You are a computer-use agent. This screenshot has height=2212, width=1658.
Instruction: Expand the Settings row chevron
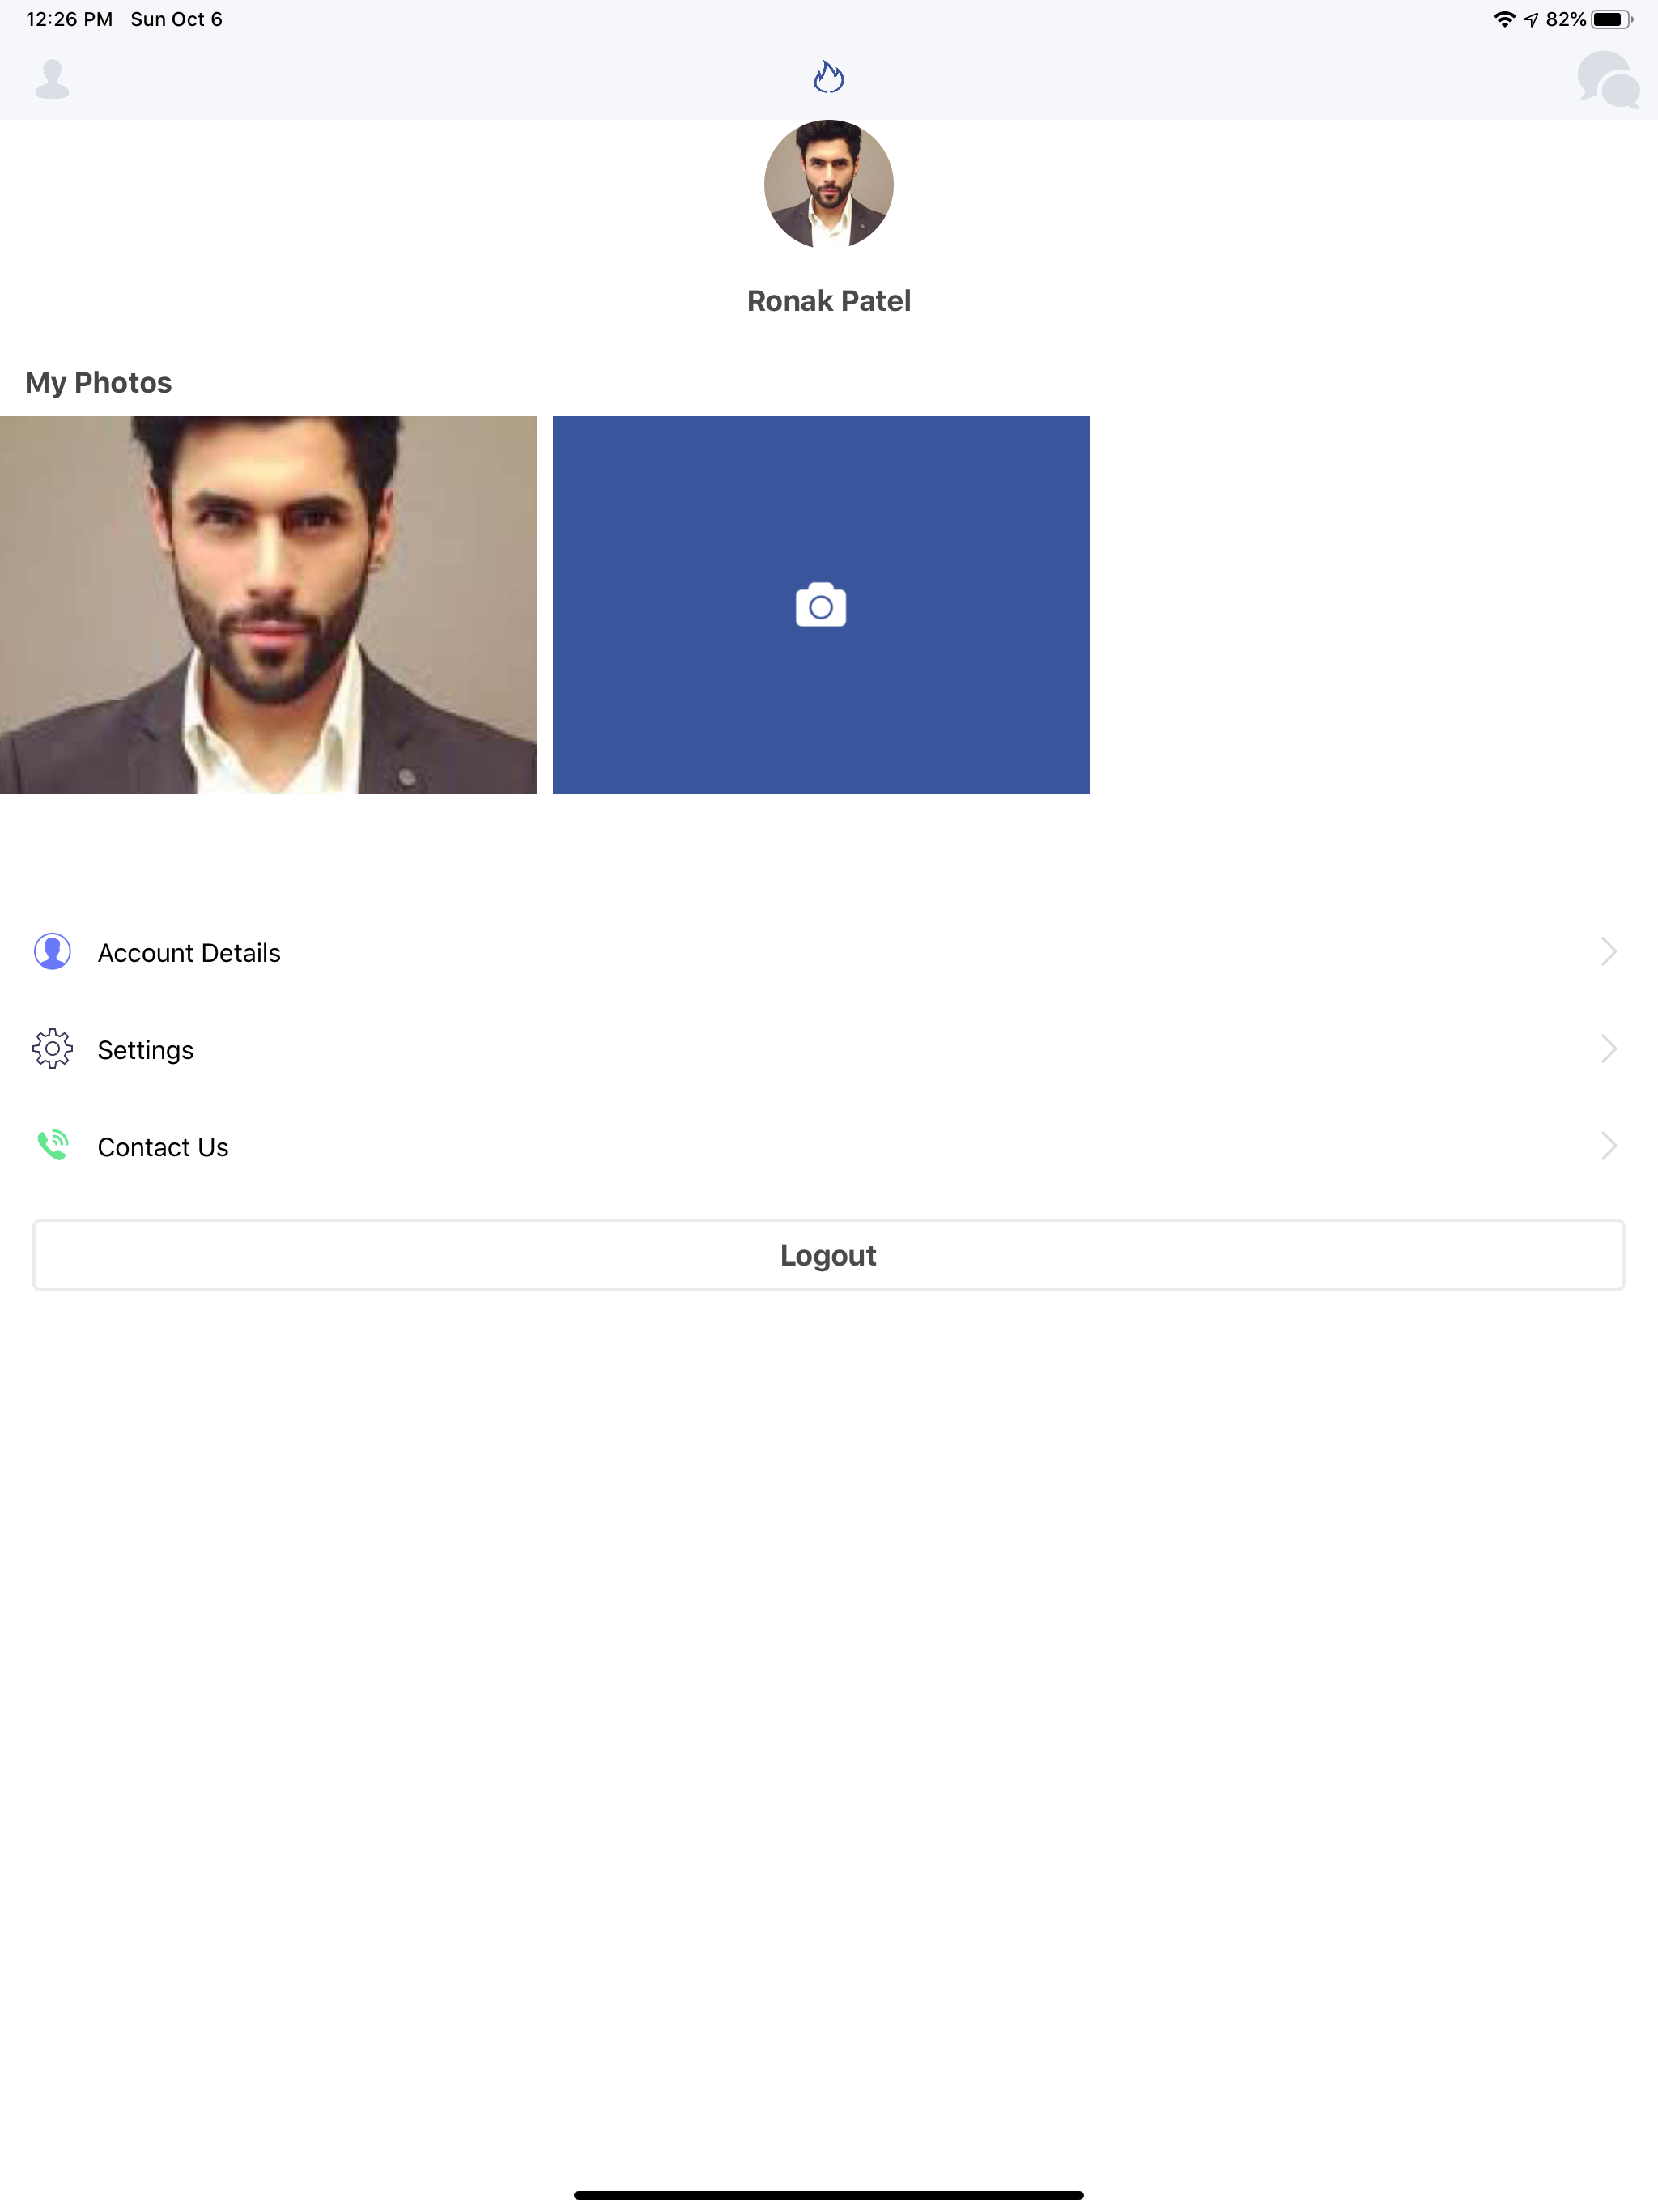click(1608, 1048)
